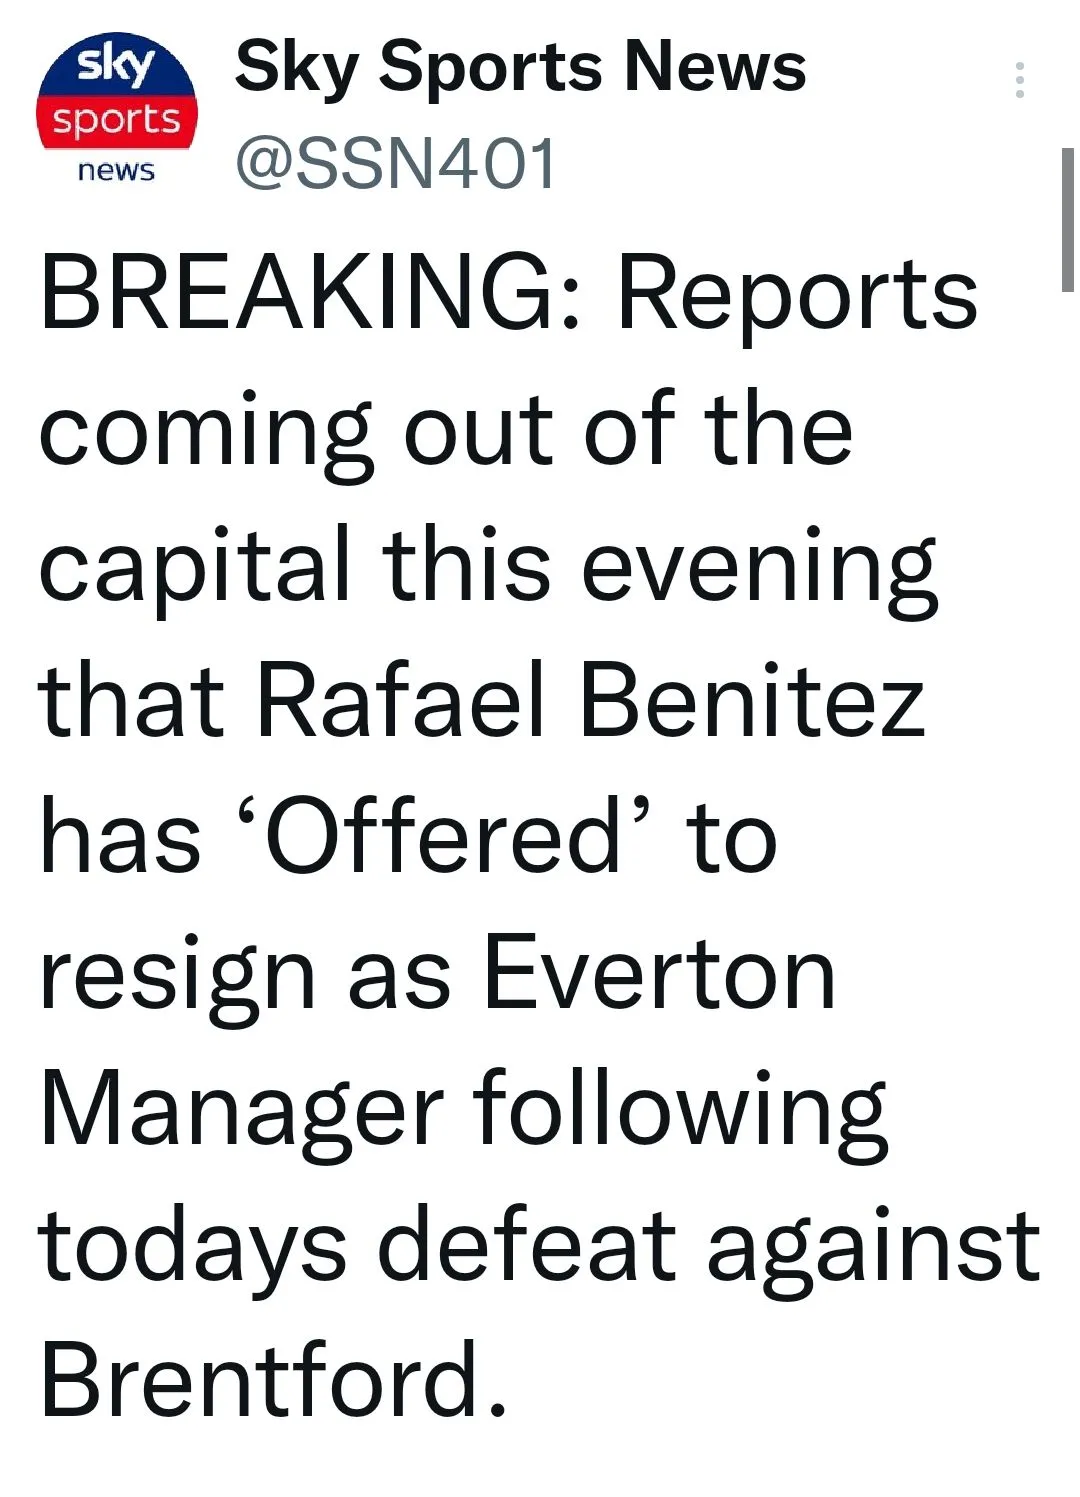Click the word 'evening' in the tweet

pos(760,567)
